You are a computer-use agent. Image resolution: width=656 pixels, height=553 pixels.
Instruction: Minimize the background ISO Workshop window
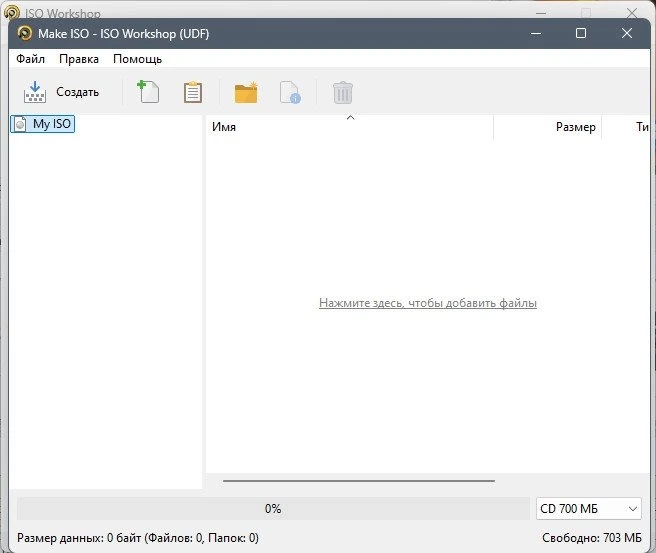click(x=541, y=13)
